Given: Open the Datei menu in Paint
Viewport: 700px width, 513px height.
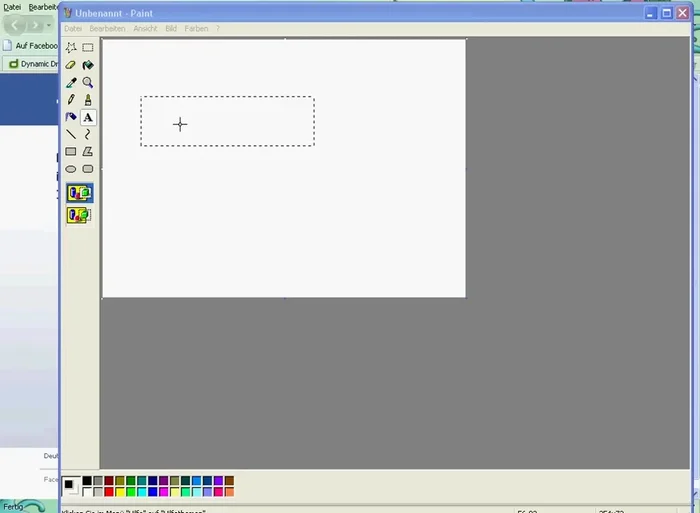Looking at the screenshot, I should tap(73, 29).
